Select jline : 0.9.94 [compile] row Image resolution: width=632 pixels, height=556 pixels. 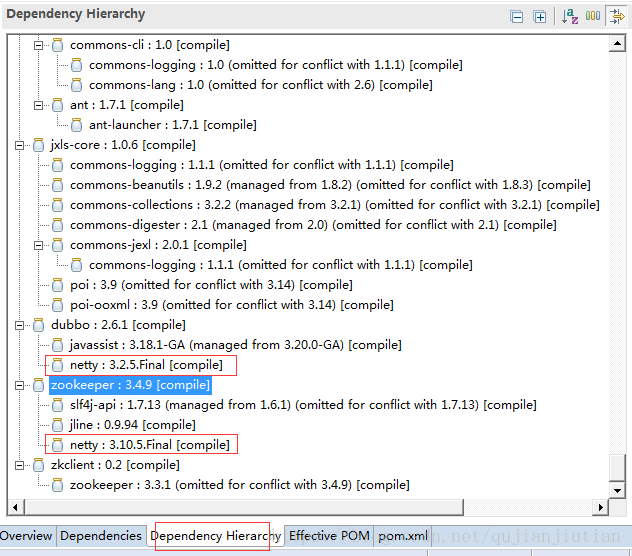133,425
